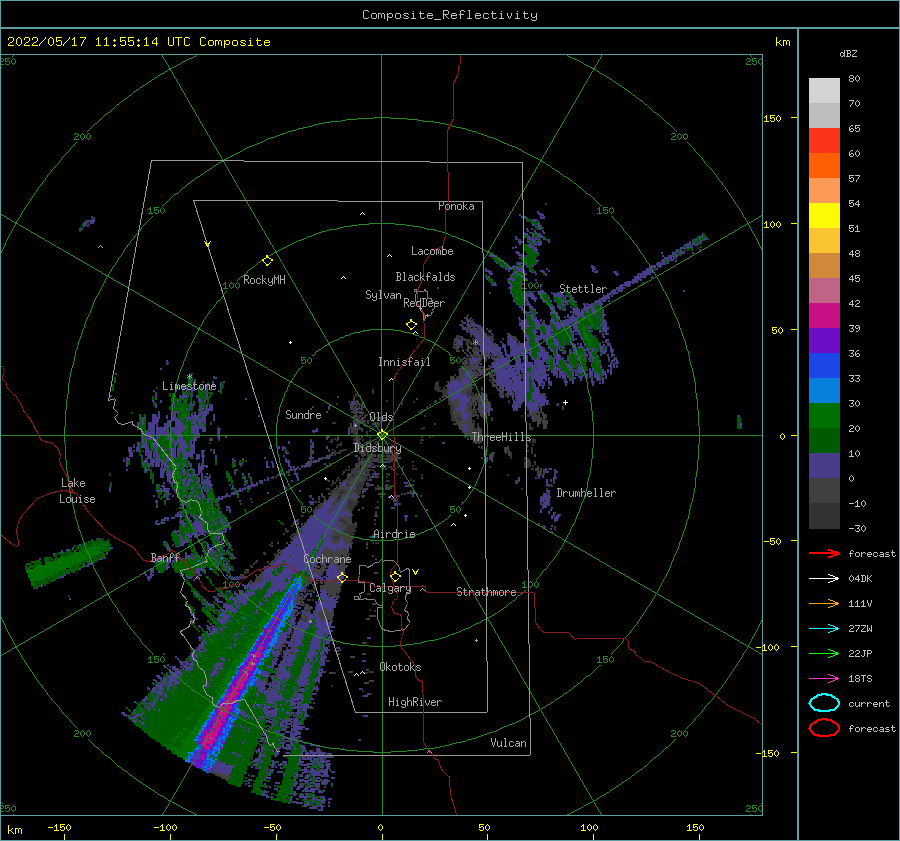Image resolution: width=900 pixels, height=841 pixels.
Task: Click the RockyMH label
Action: click(x=264, y=280)
